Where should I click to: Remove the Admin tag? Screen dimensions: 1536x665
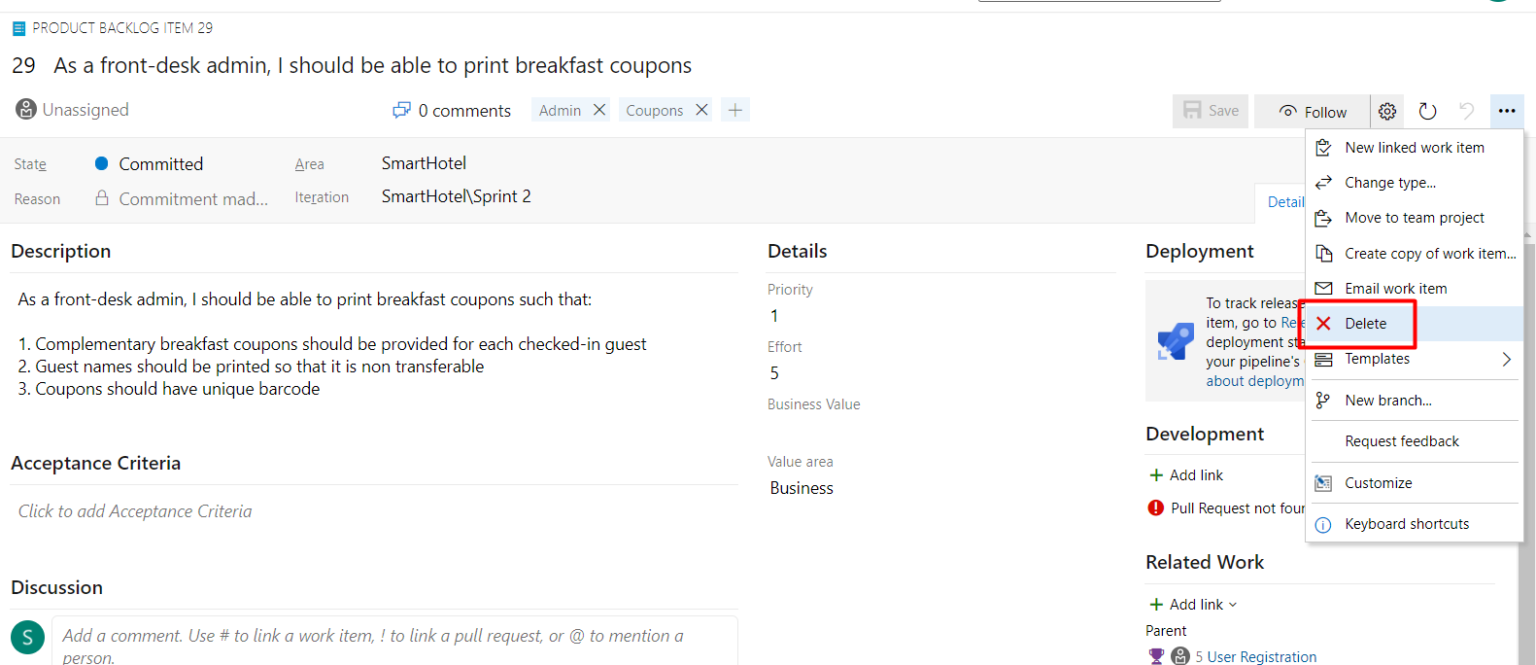point(600,110)
